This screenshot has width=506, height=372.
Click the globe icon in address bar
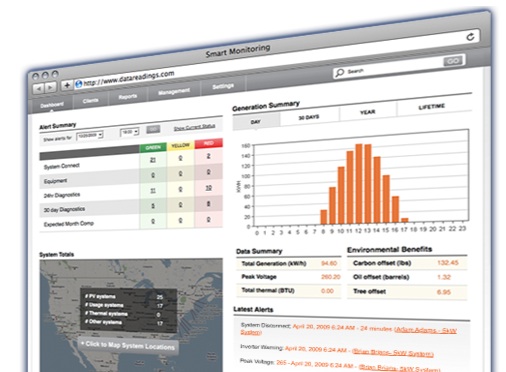[x=79, y=84]
